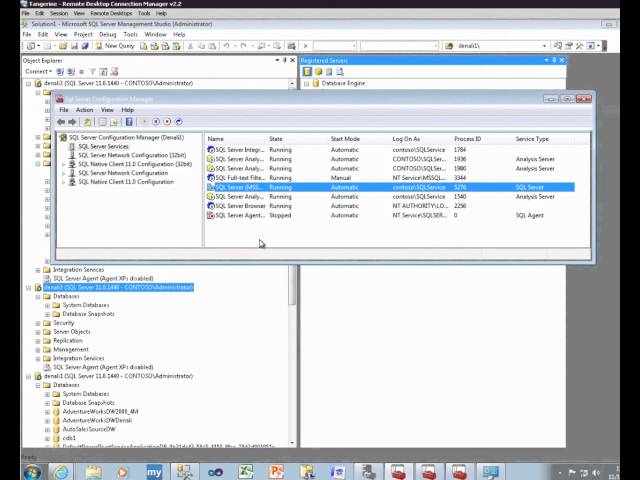Click Analysis Services cube icon in Registered Servers
Screen dimensions: 640x480
pyautogui.click(x=318, y=72)
